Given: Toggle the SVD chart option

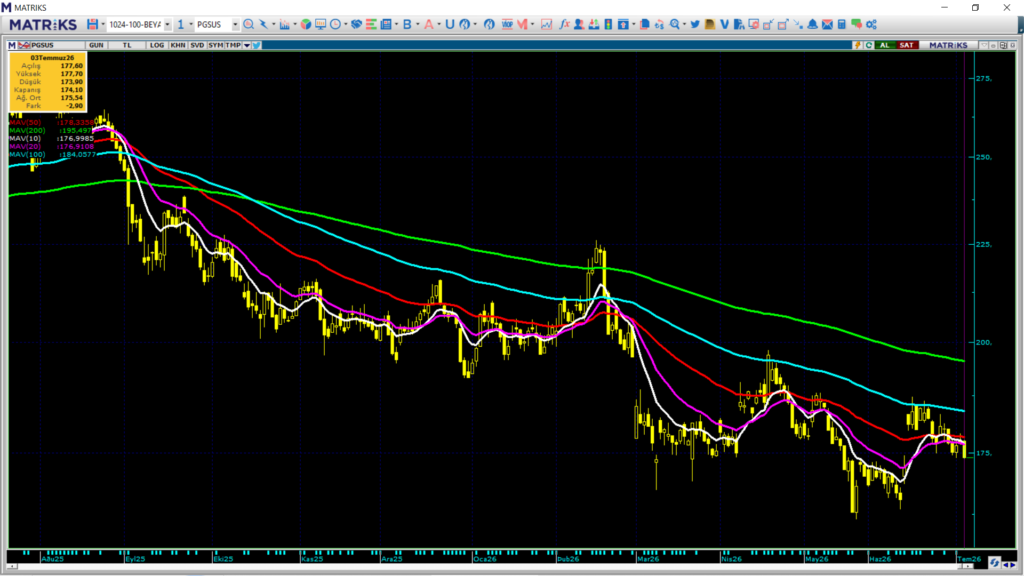Looking at the screenshot, I should [x=197, y=45].
